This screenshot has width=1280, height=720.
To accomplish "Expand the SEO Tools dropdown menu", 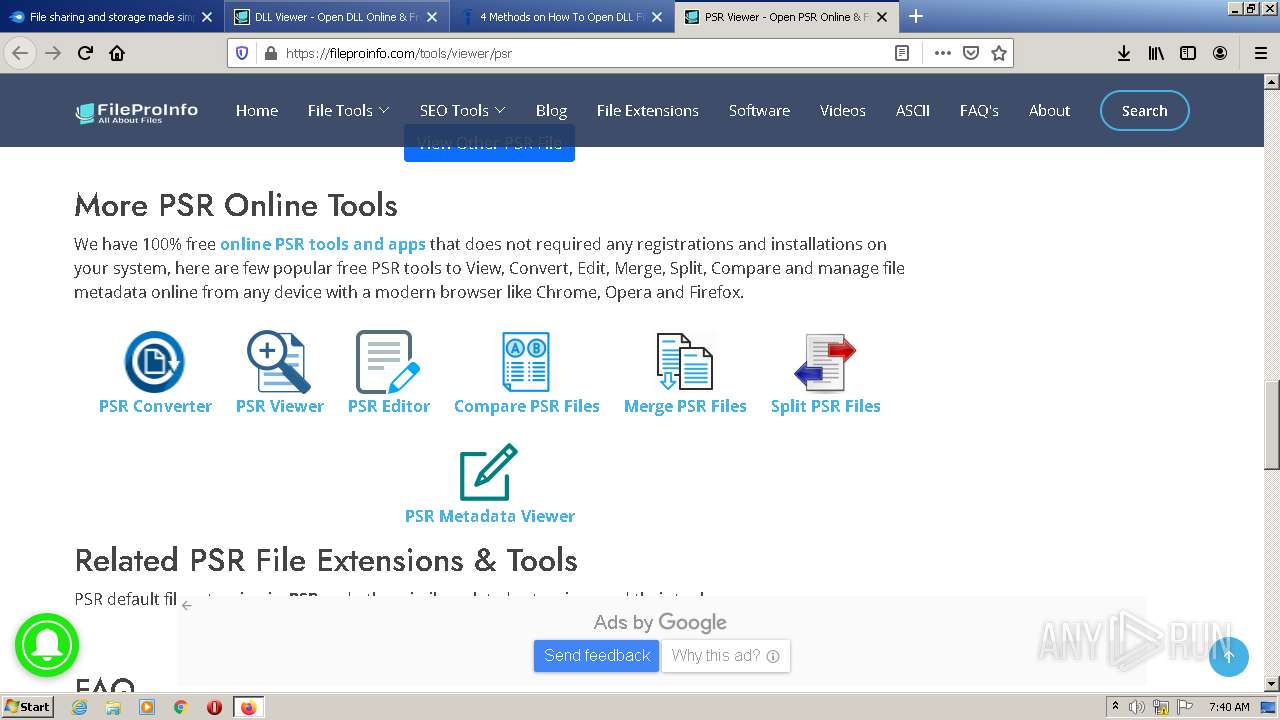I will 462,110.
